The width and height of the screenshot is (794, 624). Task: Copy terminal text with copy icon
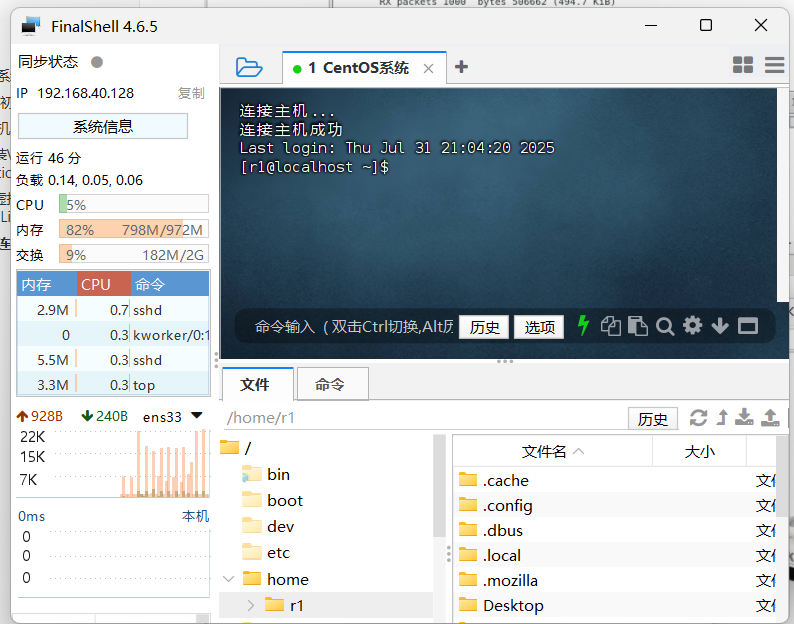coord(611,326)
